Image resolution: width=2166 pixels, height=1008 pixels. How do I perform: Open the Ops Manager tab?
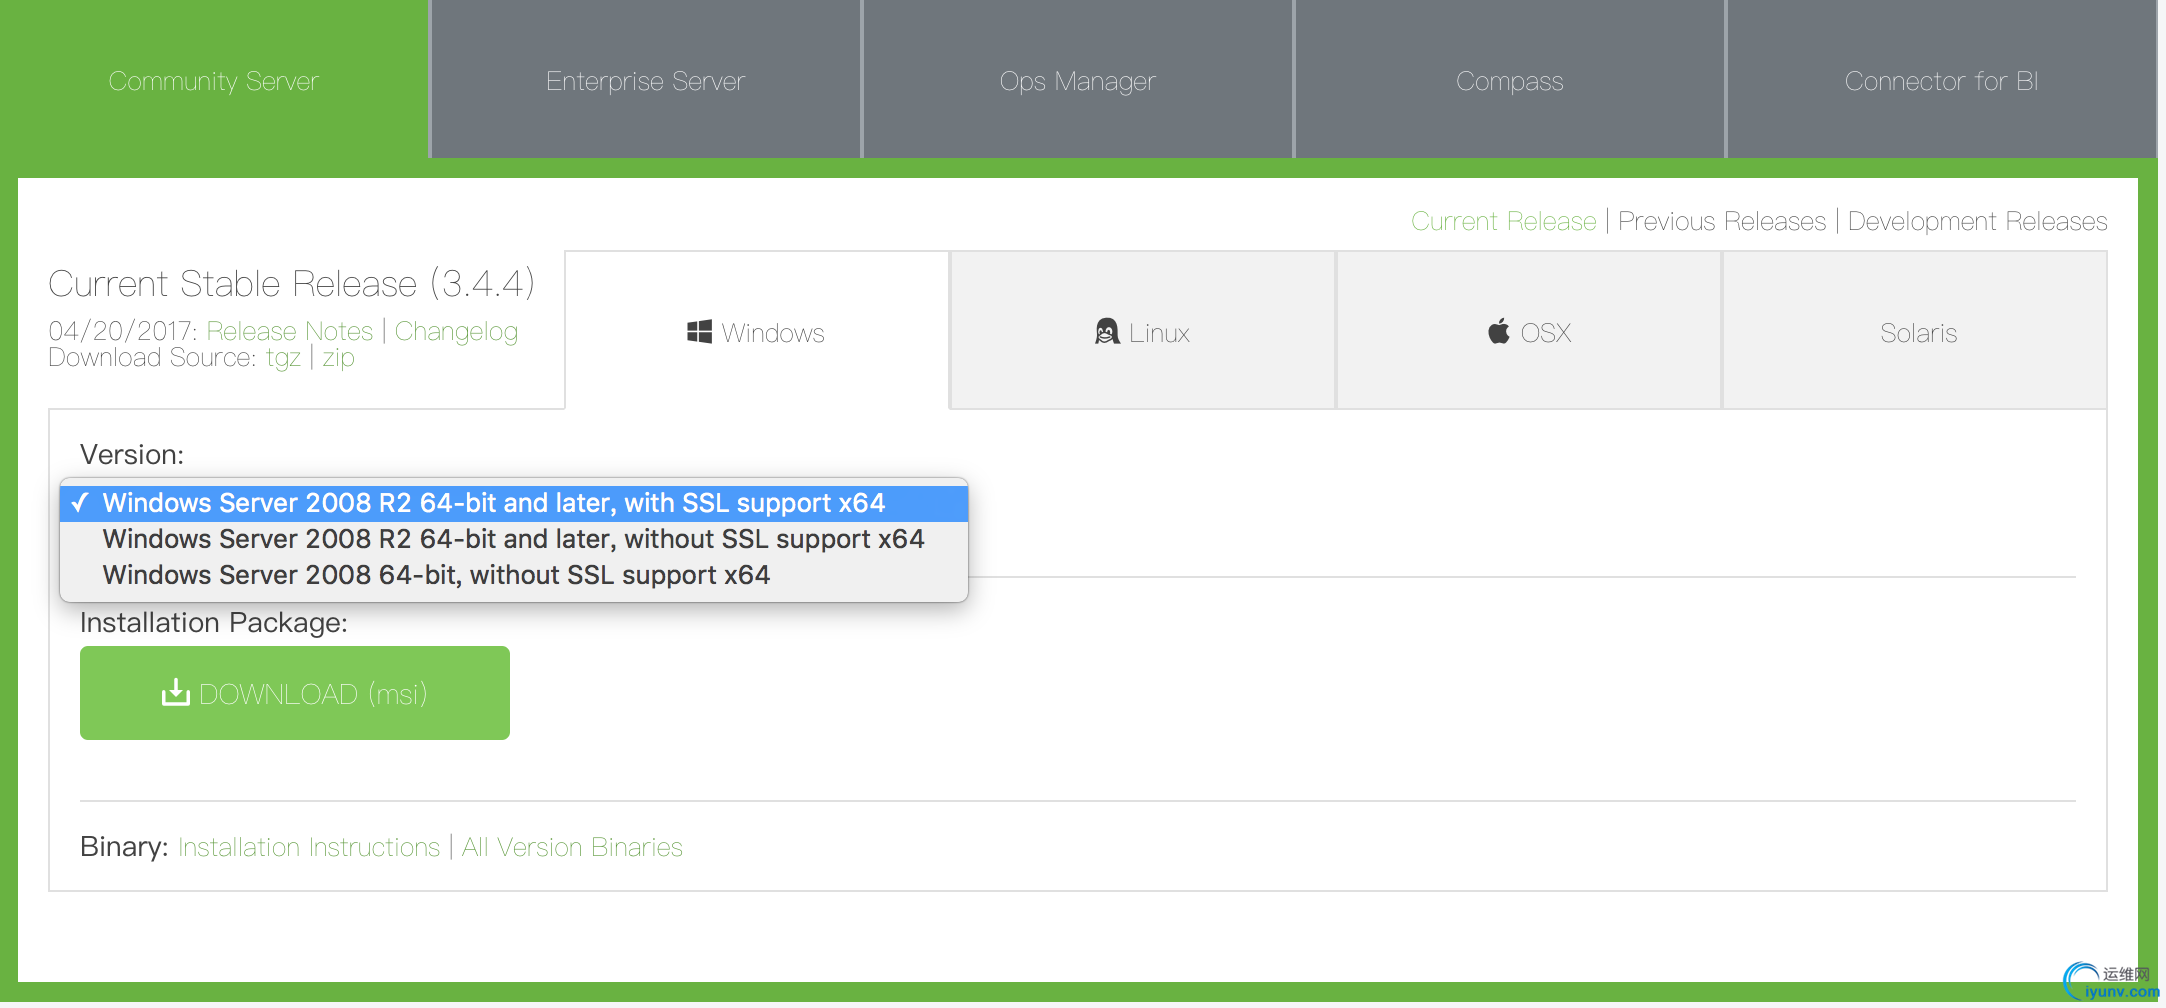(1078, 80)
